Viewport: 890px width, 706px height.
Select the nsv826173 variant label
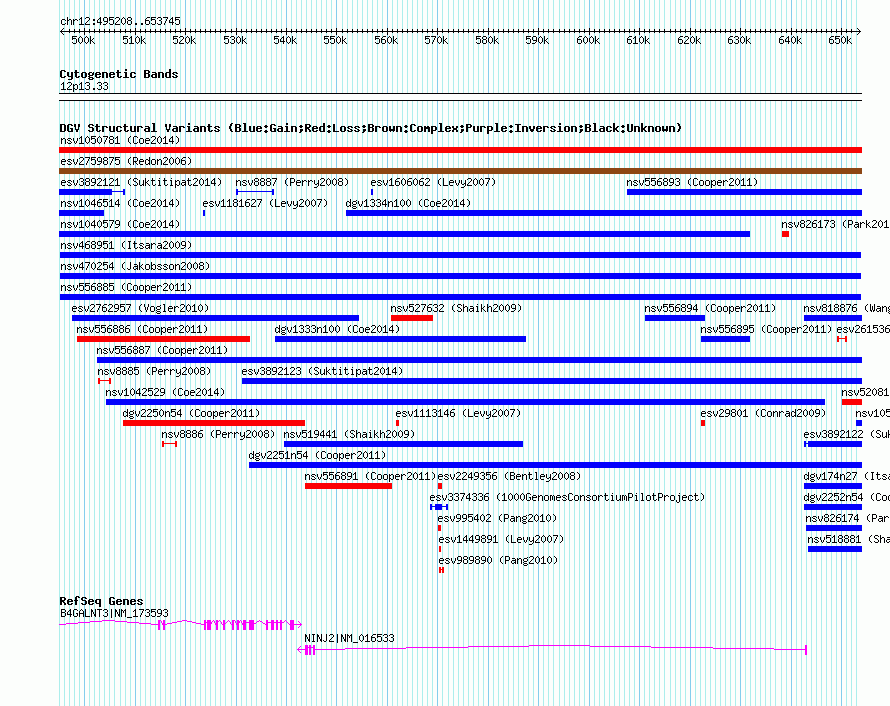(835, 224)
